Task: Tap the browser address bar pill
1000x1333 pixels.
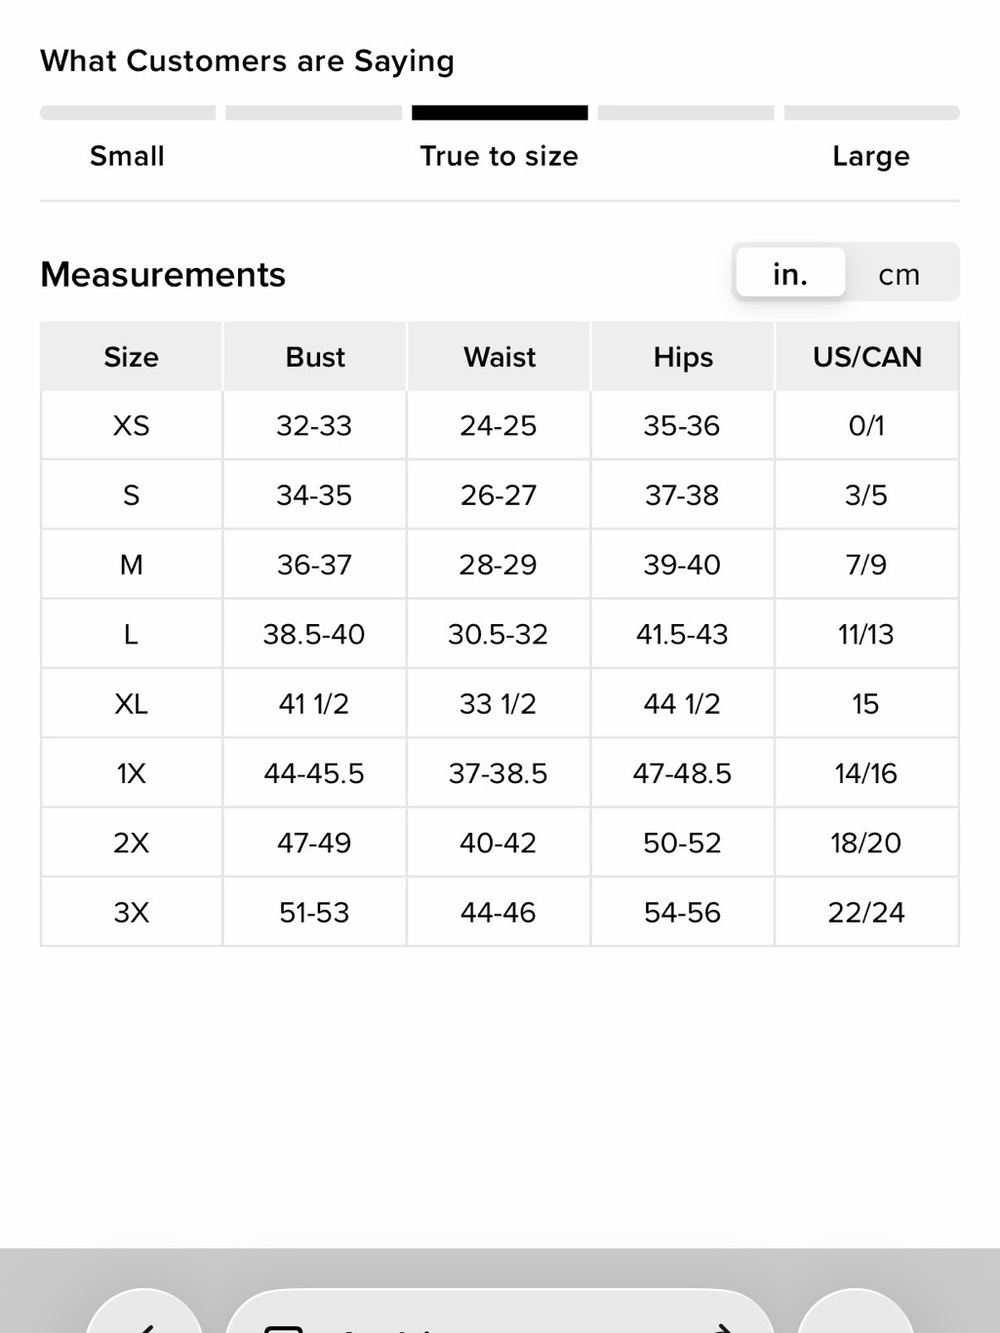Action: pos(500,1312)
